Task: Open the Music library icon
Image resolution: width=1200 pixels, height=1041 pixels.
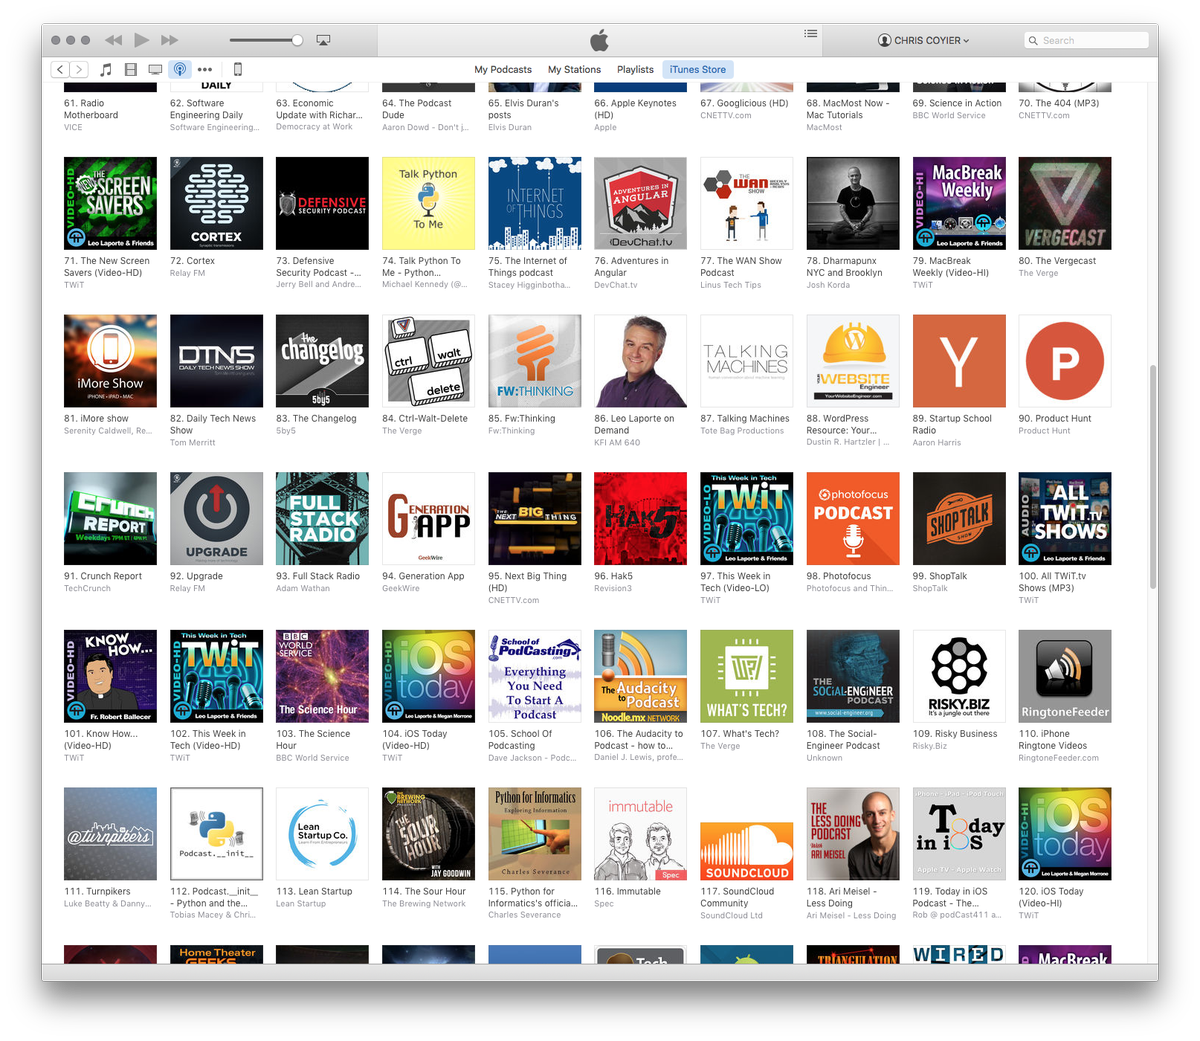Action: (x=106, y=69)
